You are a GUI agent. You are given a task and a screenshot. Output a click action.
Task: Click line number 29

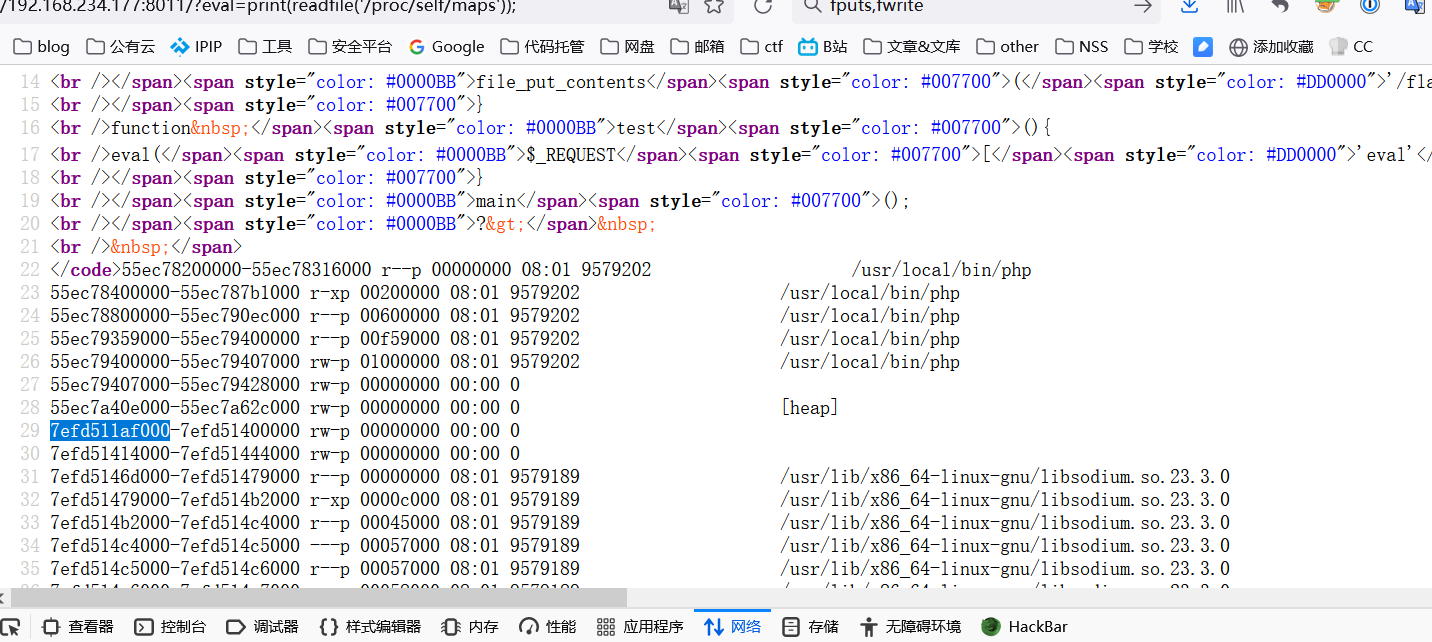click(x=30, y=431)
